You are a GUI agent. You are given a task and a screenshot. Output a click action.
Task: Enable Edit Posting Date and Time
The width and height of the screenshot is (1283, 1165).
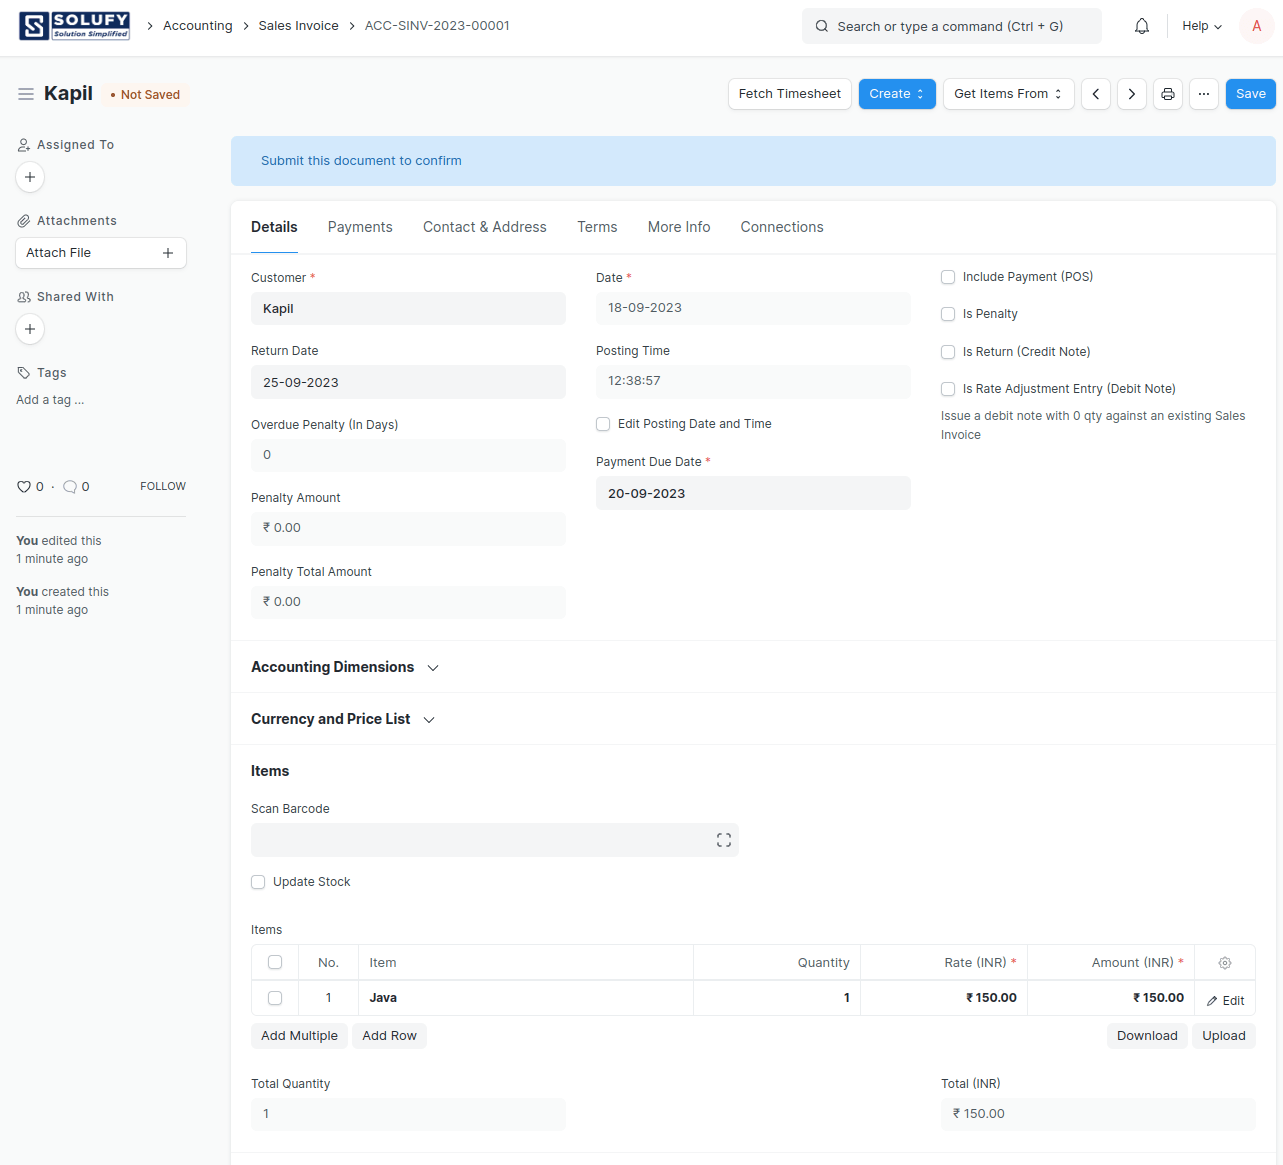click(x=603, y=424)
